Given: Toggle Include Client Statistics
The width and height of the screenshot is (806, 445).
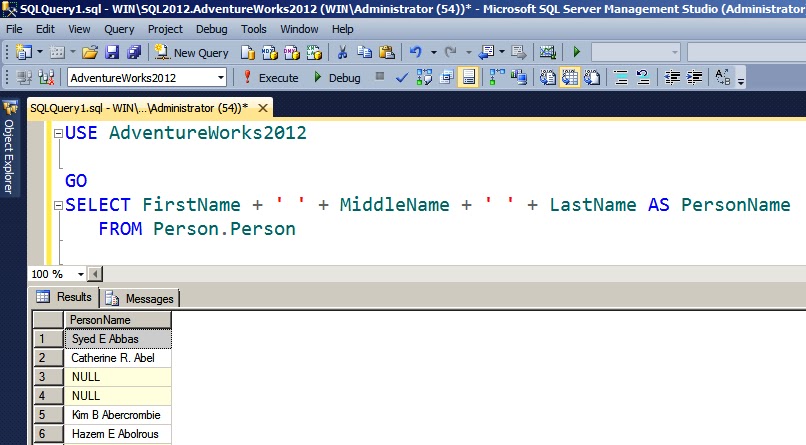Looking at the screenshot, I should click(x=519, y=78).
